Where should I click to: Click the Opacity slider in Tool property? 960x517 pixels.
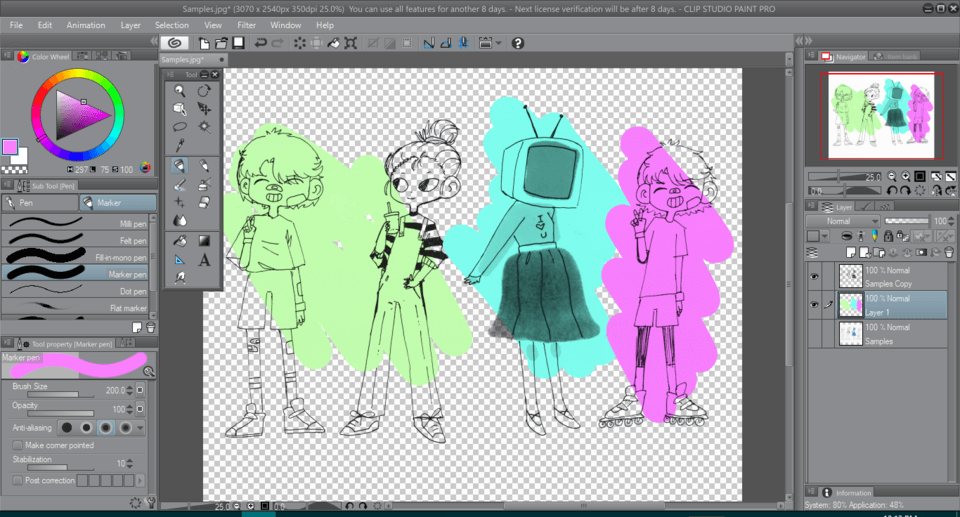click(x=53, y=412)
